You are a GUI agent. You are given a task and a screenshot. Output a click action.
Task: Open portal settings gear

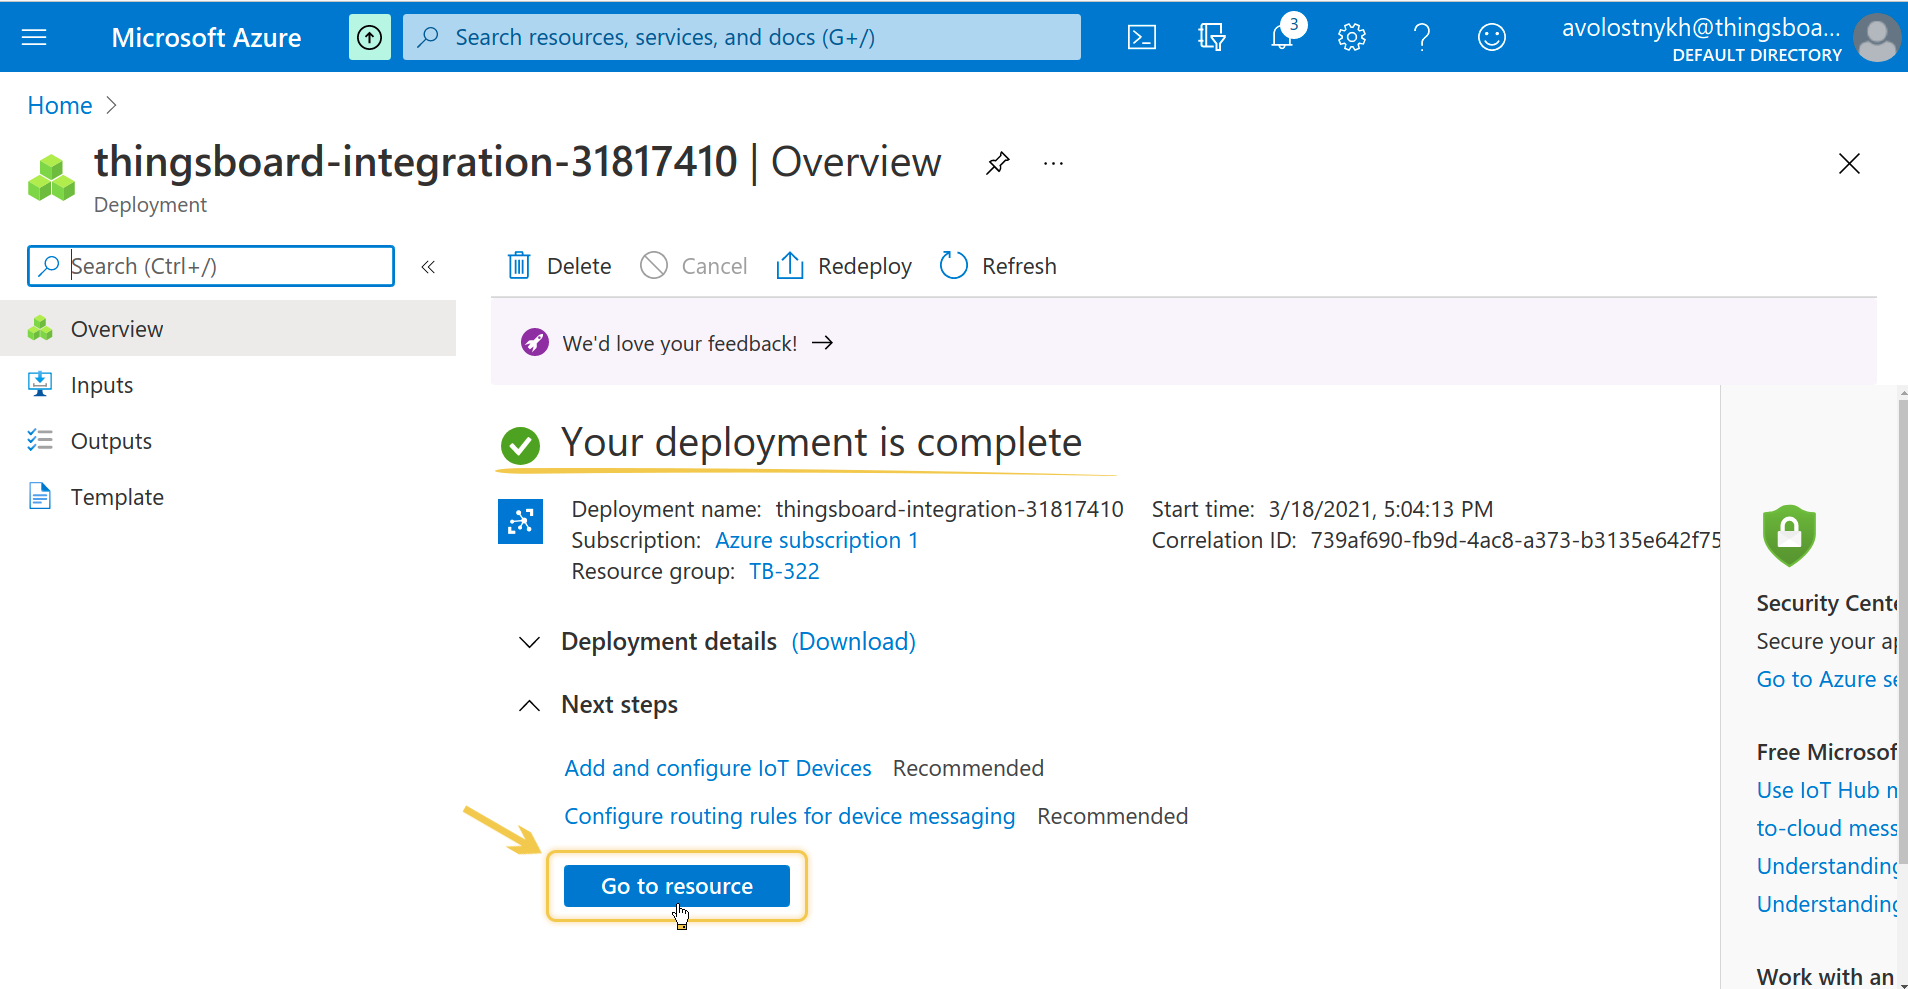point(1352,37)
